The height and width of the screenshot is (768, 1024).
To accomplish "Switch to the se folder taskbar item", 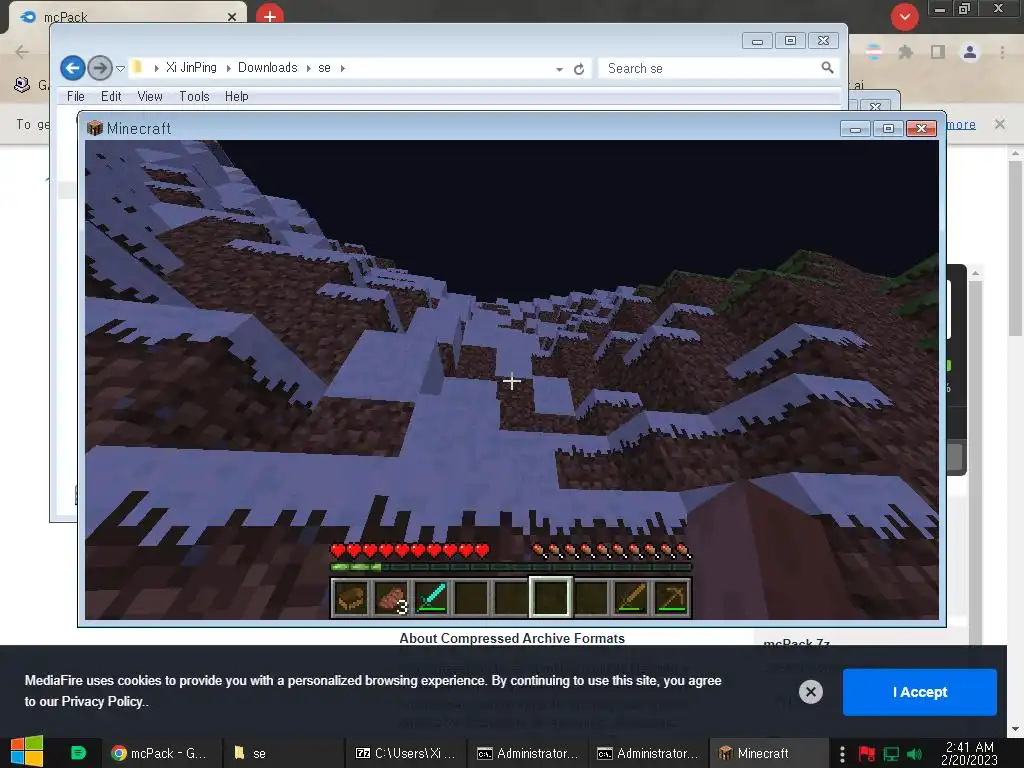I will coord(282,753).
